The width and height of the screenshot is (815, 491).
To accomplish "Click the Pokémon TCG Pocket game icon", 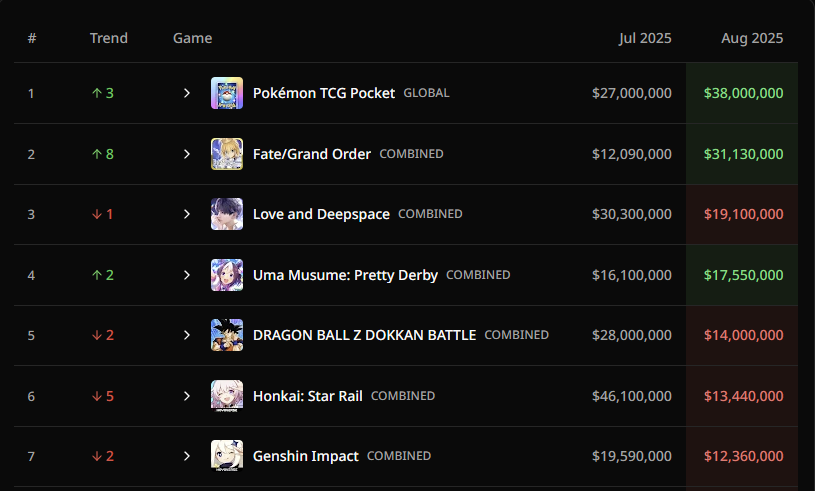I will [x=227, y=93].
